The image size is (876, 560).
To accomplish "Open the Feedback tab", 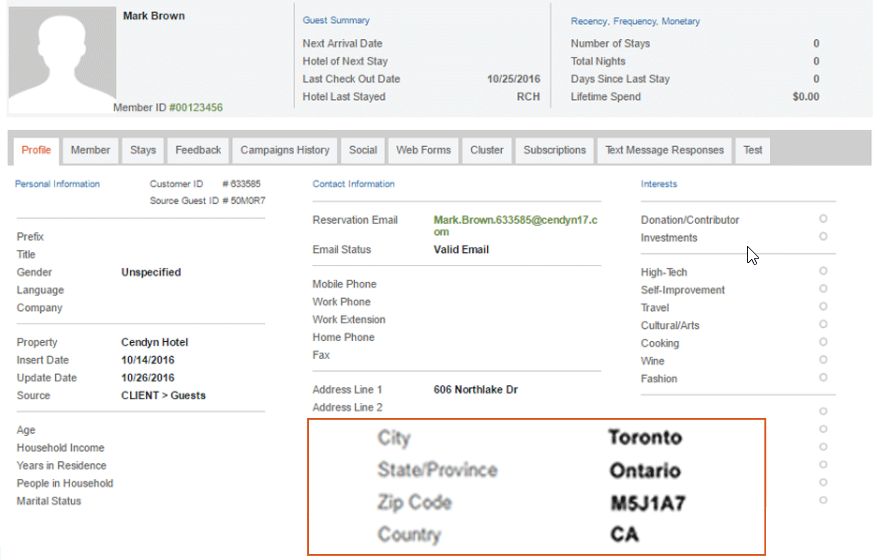I will [x=198, y=150].
